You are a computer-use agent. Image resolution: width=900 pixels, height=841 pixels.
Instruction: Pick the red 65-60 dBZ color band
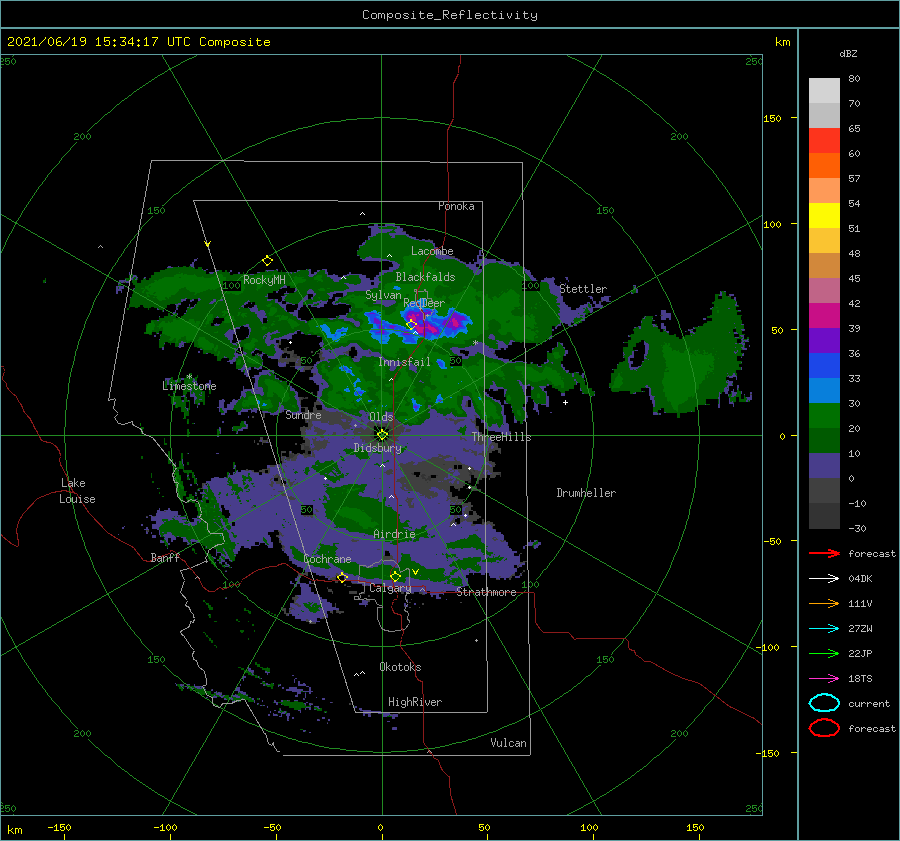(x=824, y=141)
